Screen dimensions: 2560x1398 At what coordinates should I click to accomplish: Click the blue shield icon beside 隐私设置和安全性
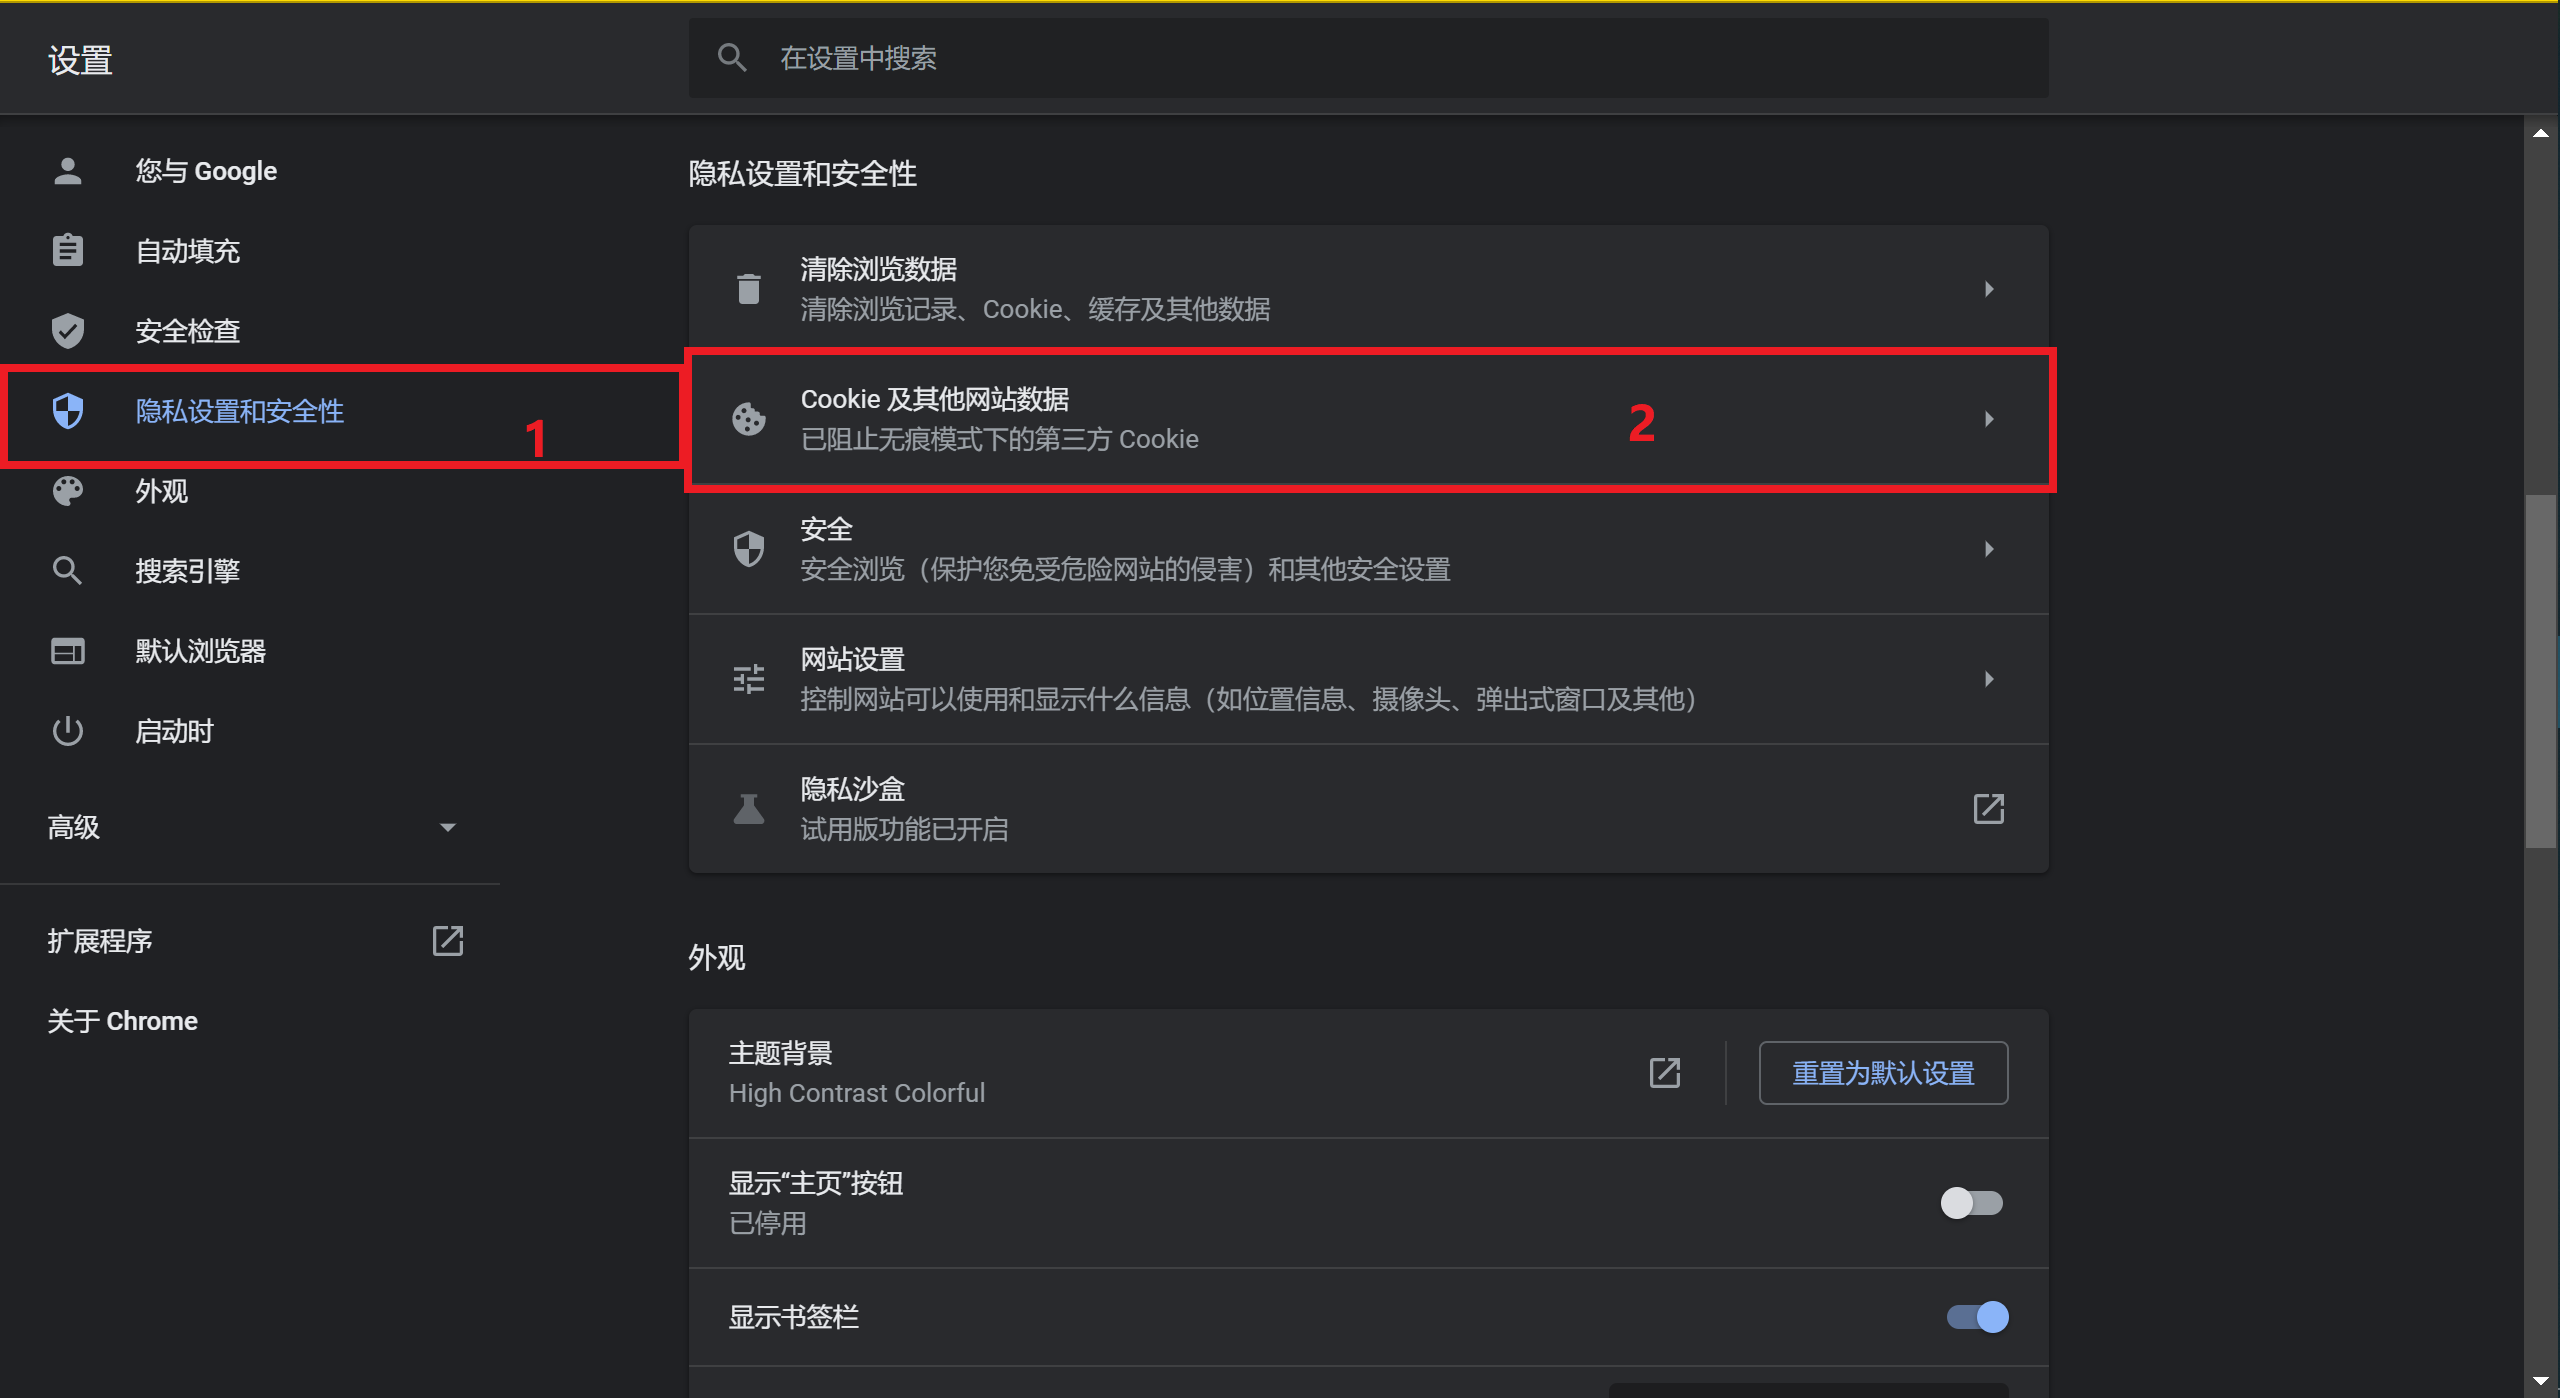tap(67, 410)
